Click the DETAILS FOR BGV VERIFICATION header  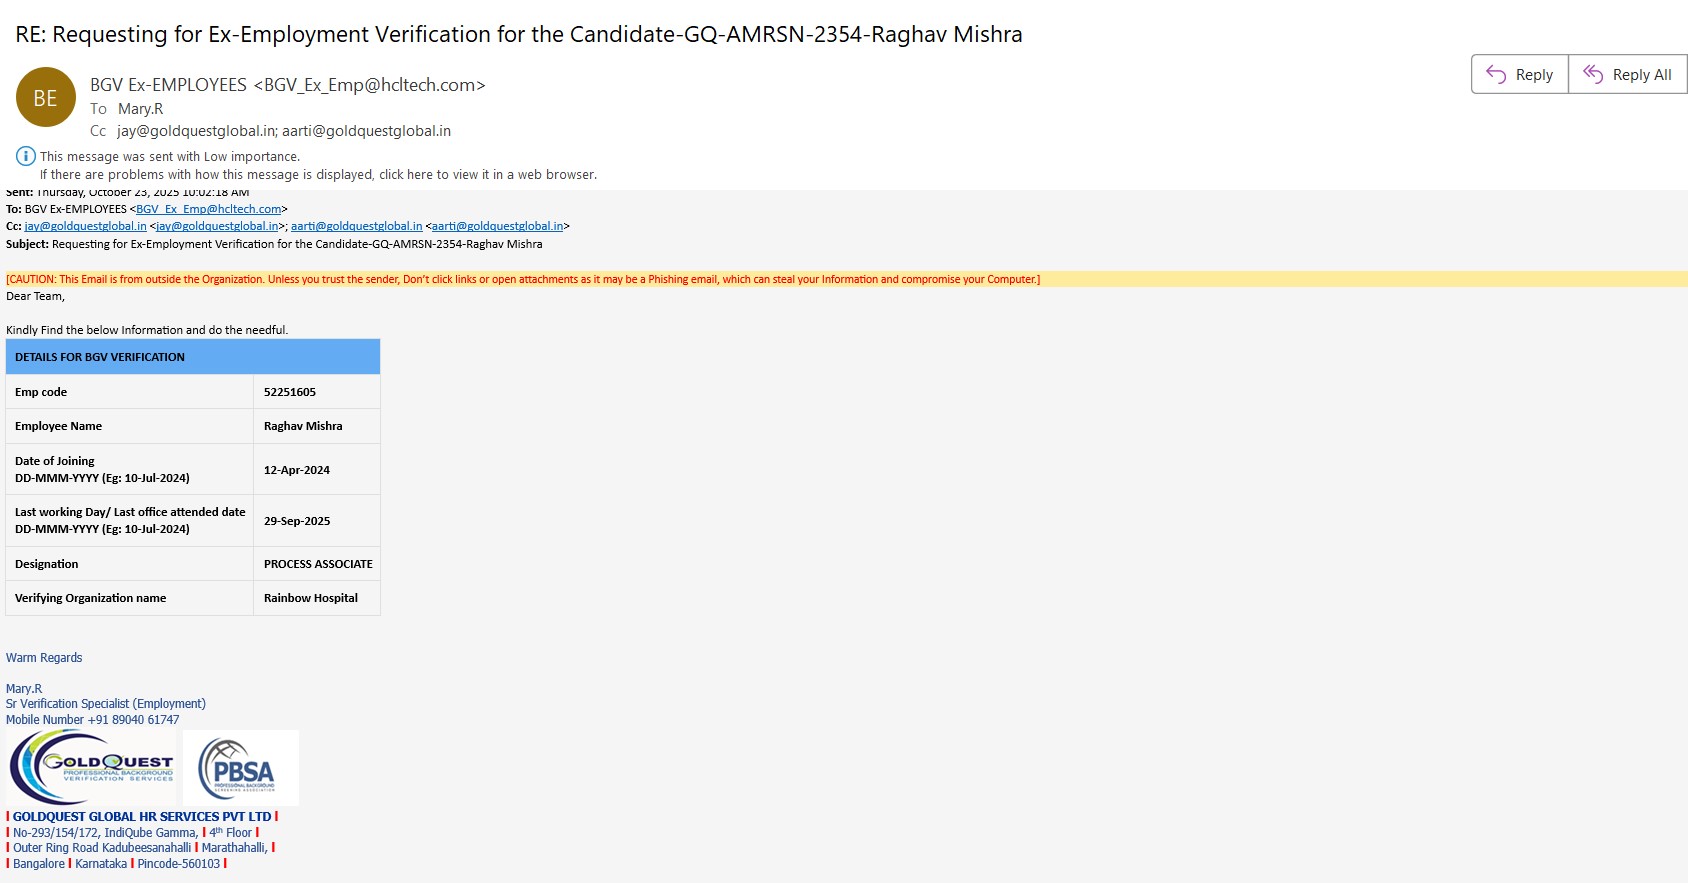point(100,357)
